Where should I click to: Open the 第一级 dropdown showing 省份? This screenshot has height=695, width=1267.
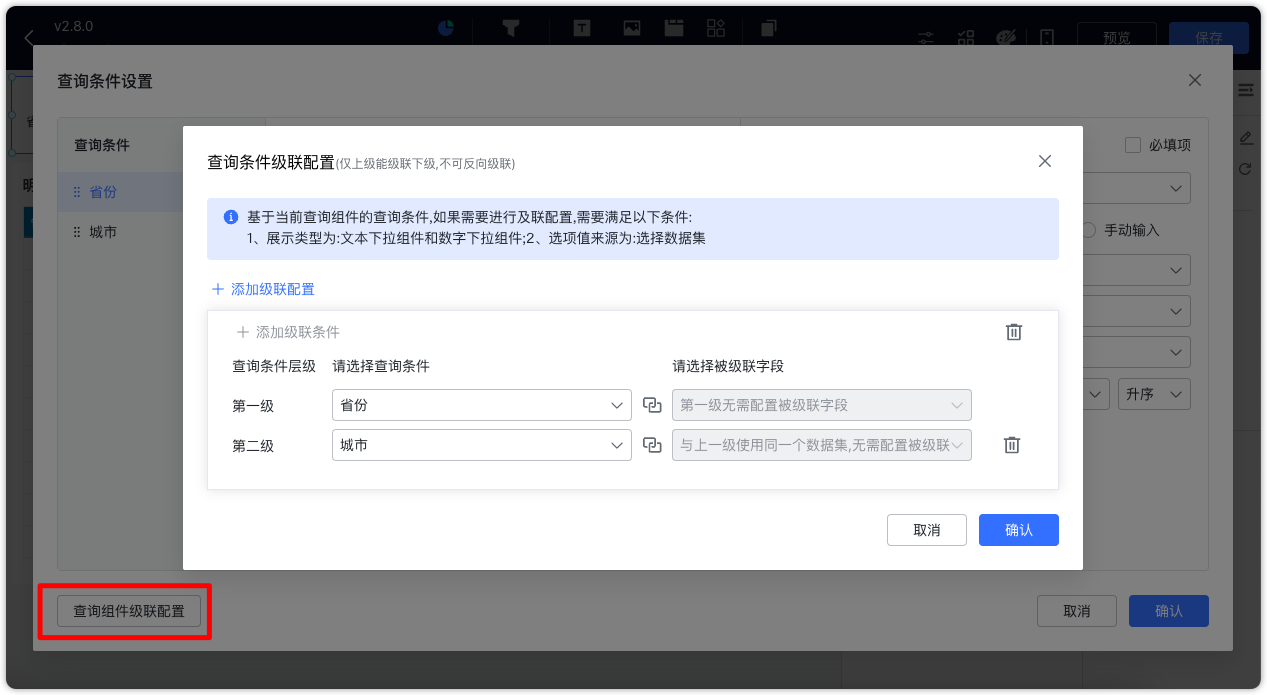[x=481, y=405]
